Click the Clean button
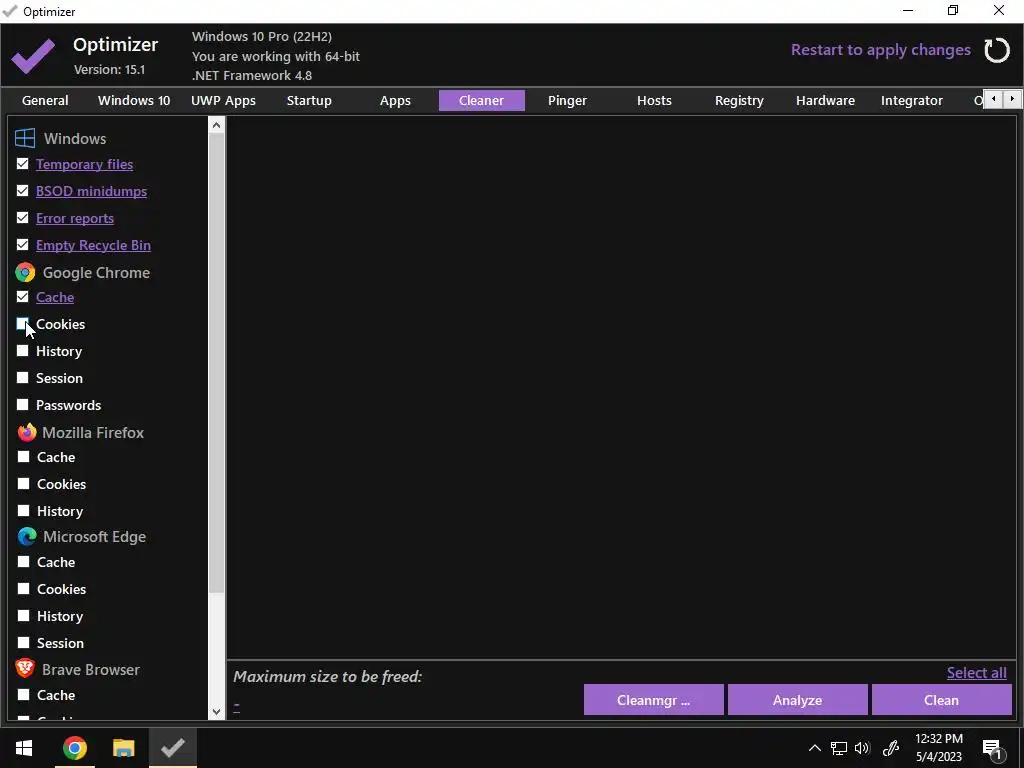This screenshot has width=1024, height=768. pos(941,700)
